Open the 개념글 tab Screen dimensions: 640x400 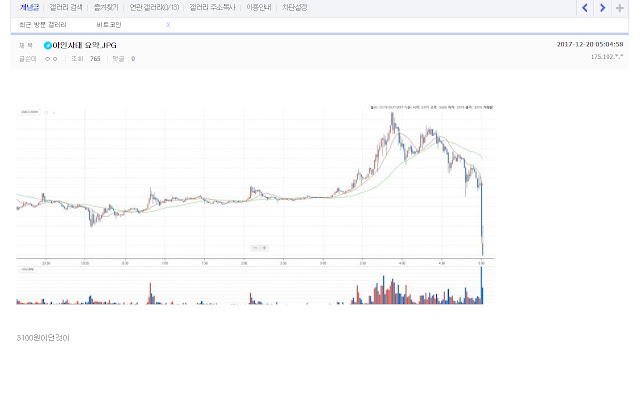[29, 7]
